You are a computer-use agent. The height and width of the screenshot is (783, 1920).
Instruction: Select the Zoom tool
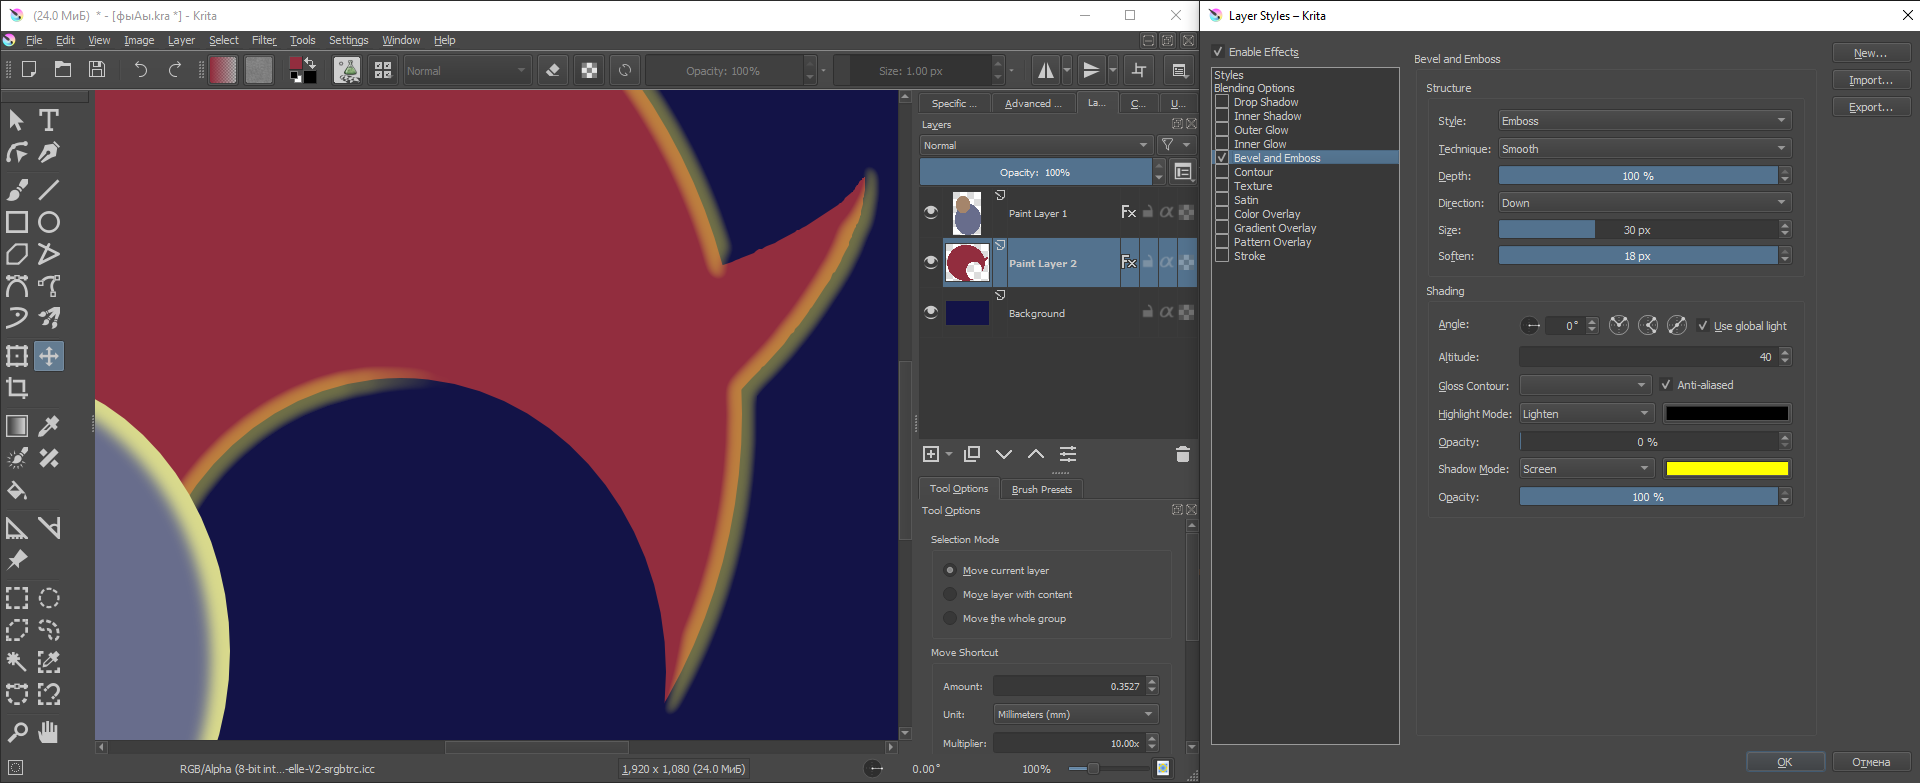point(17,732)
